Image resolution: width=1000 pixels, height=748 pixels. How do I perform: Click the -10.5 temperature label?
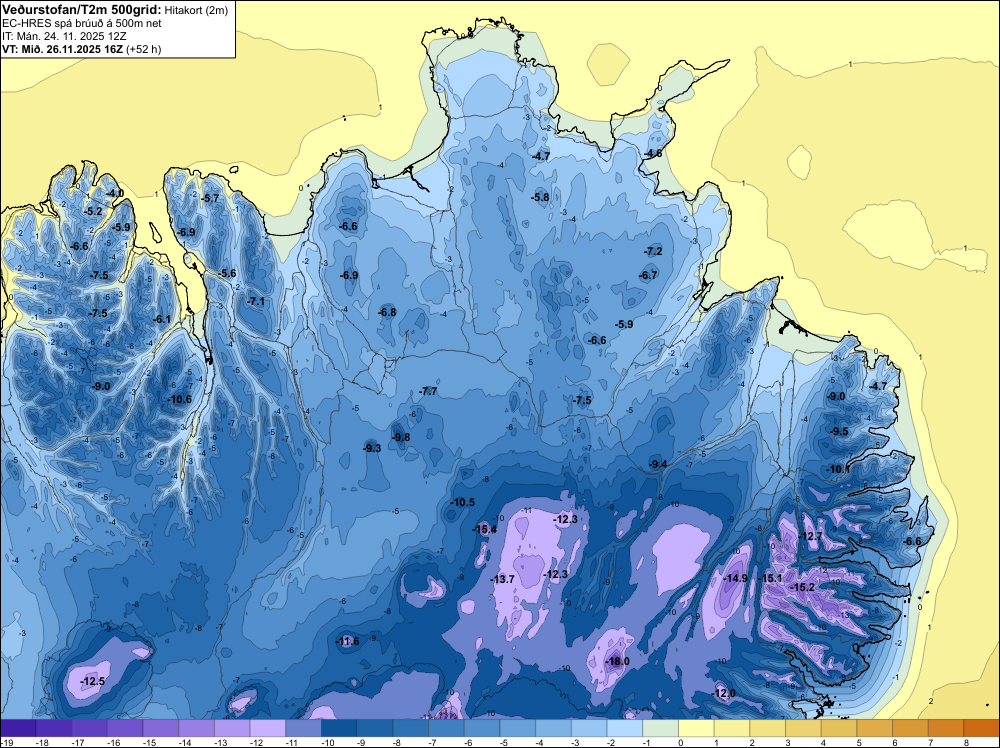pos(463,502)
